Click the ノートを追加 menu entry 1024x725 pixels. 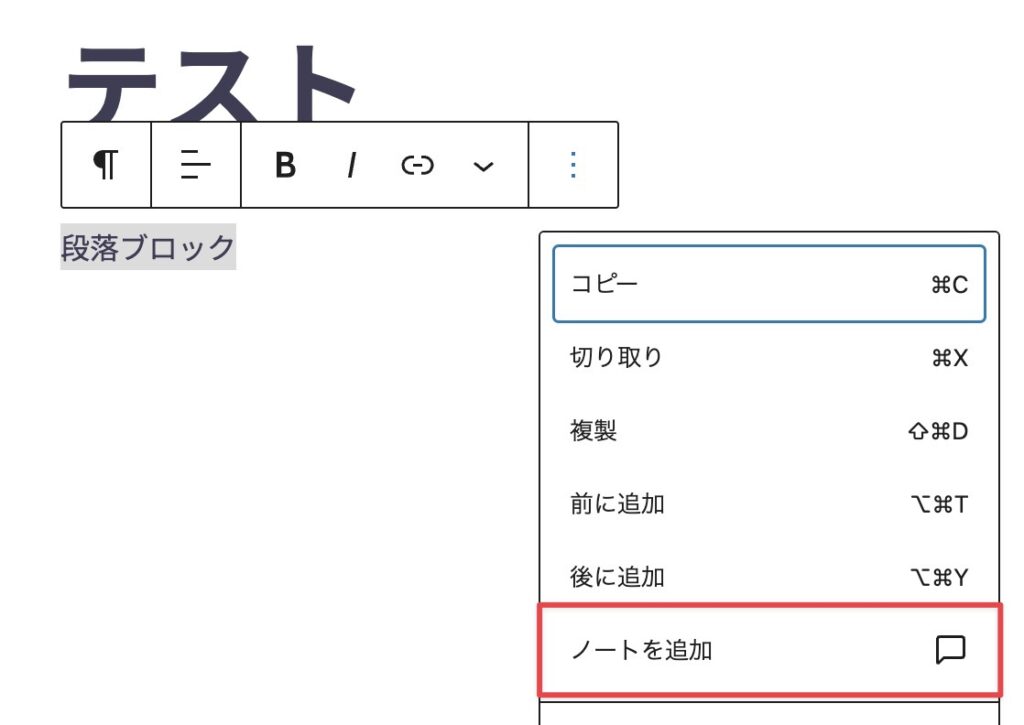[x=641, y=650]
